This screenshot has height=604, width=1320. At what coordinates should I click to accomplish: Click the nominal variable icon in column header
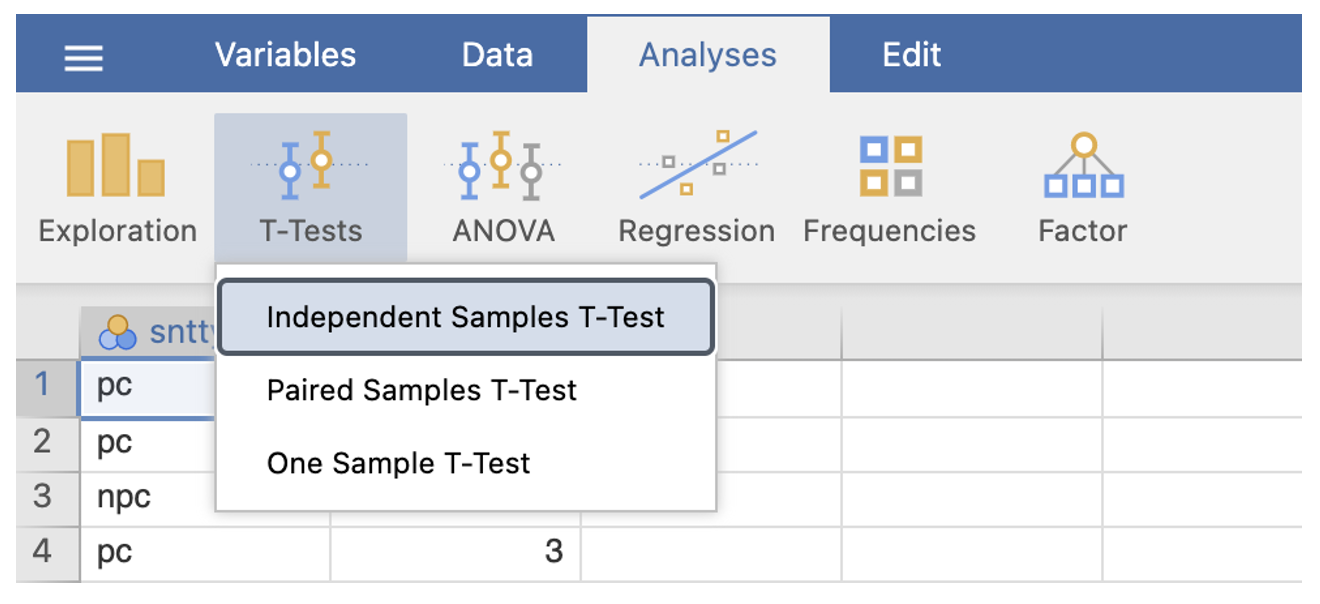(x=118, y=333)
